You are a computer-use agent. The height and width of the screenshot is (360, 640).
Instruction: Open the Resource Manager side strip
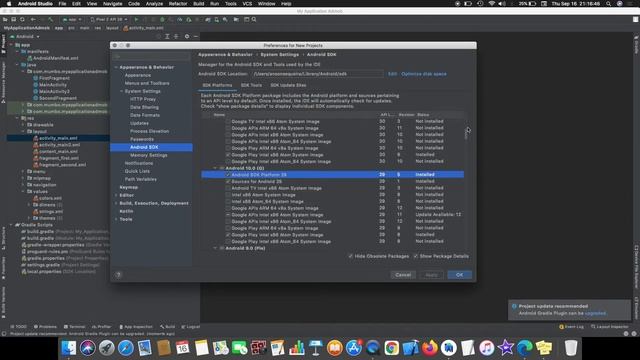coord(3,82)
